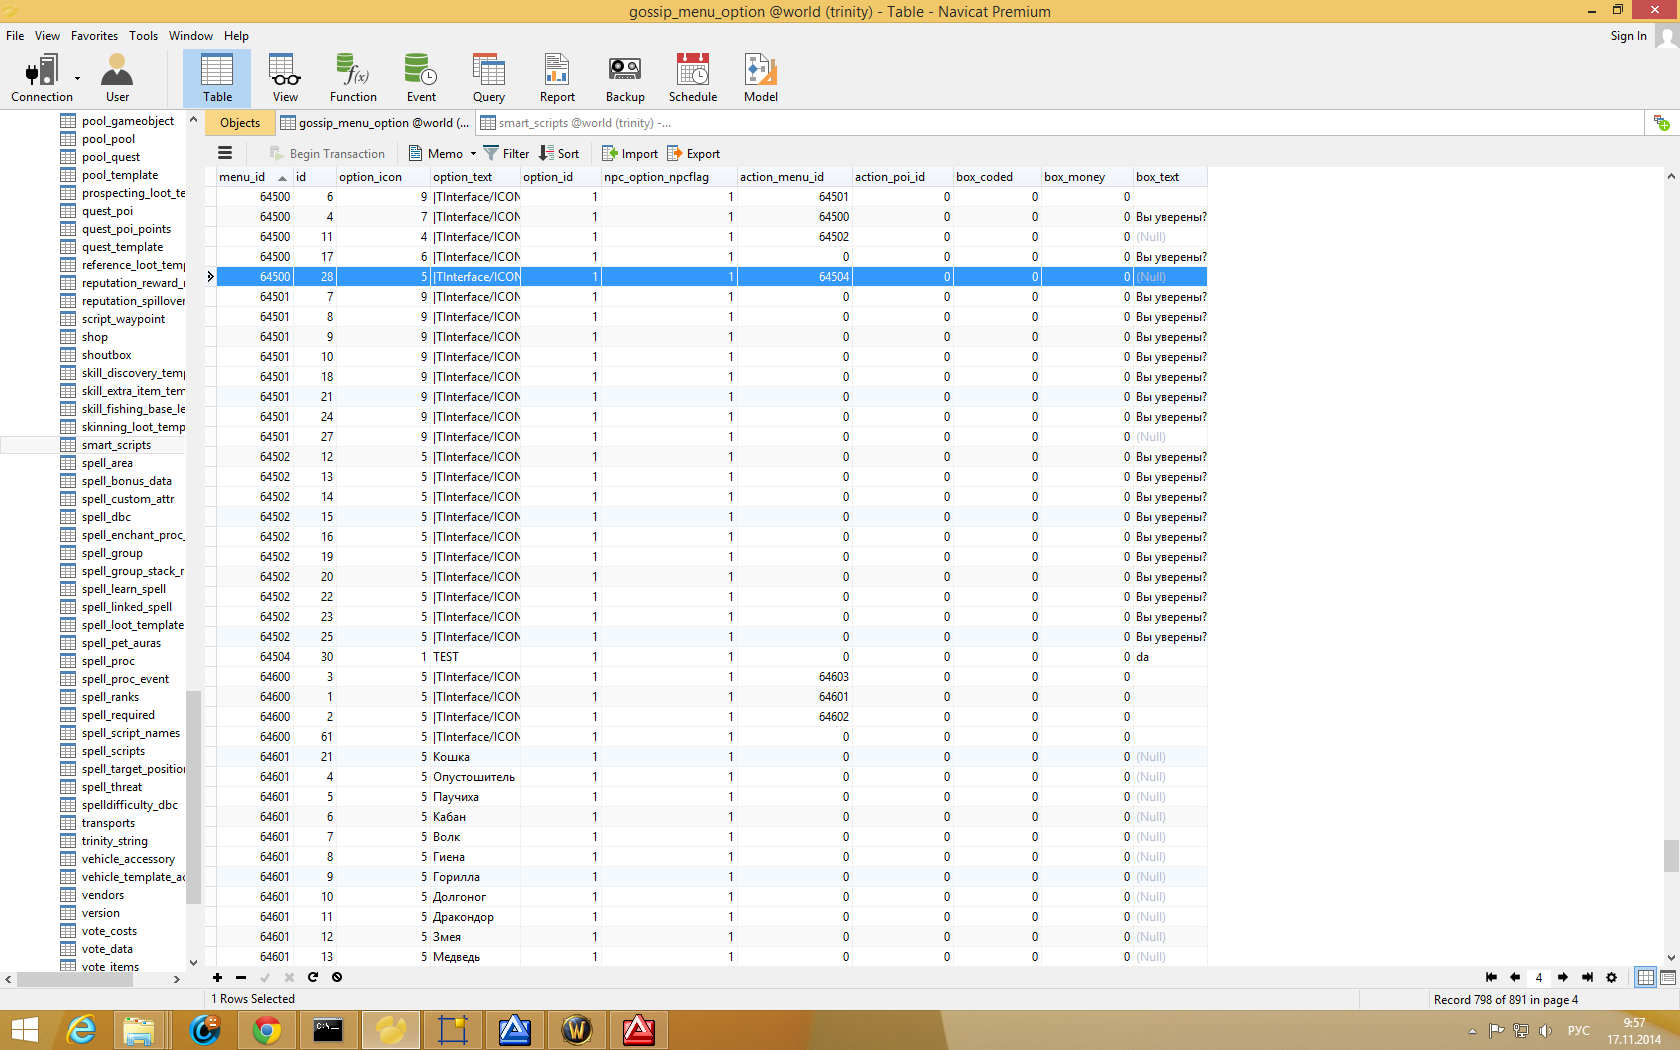Viewport: 1680px width, 1050px height.
Task: Click the add record plus icon
Action: 217,977
